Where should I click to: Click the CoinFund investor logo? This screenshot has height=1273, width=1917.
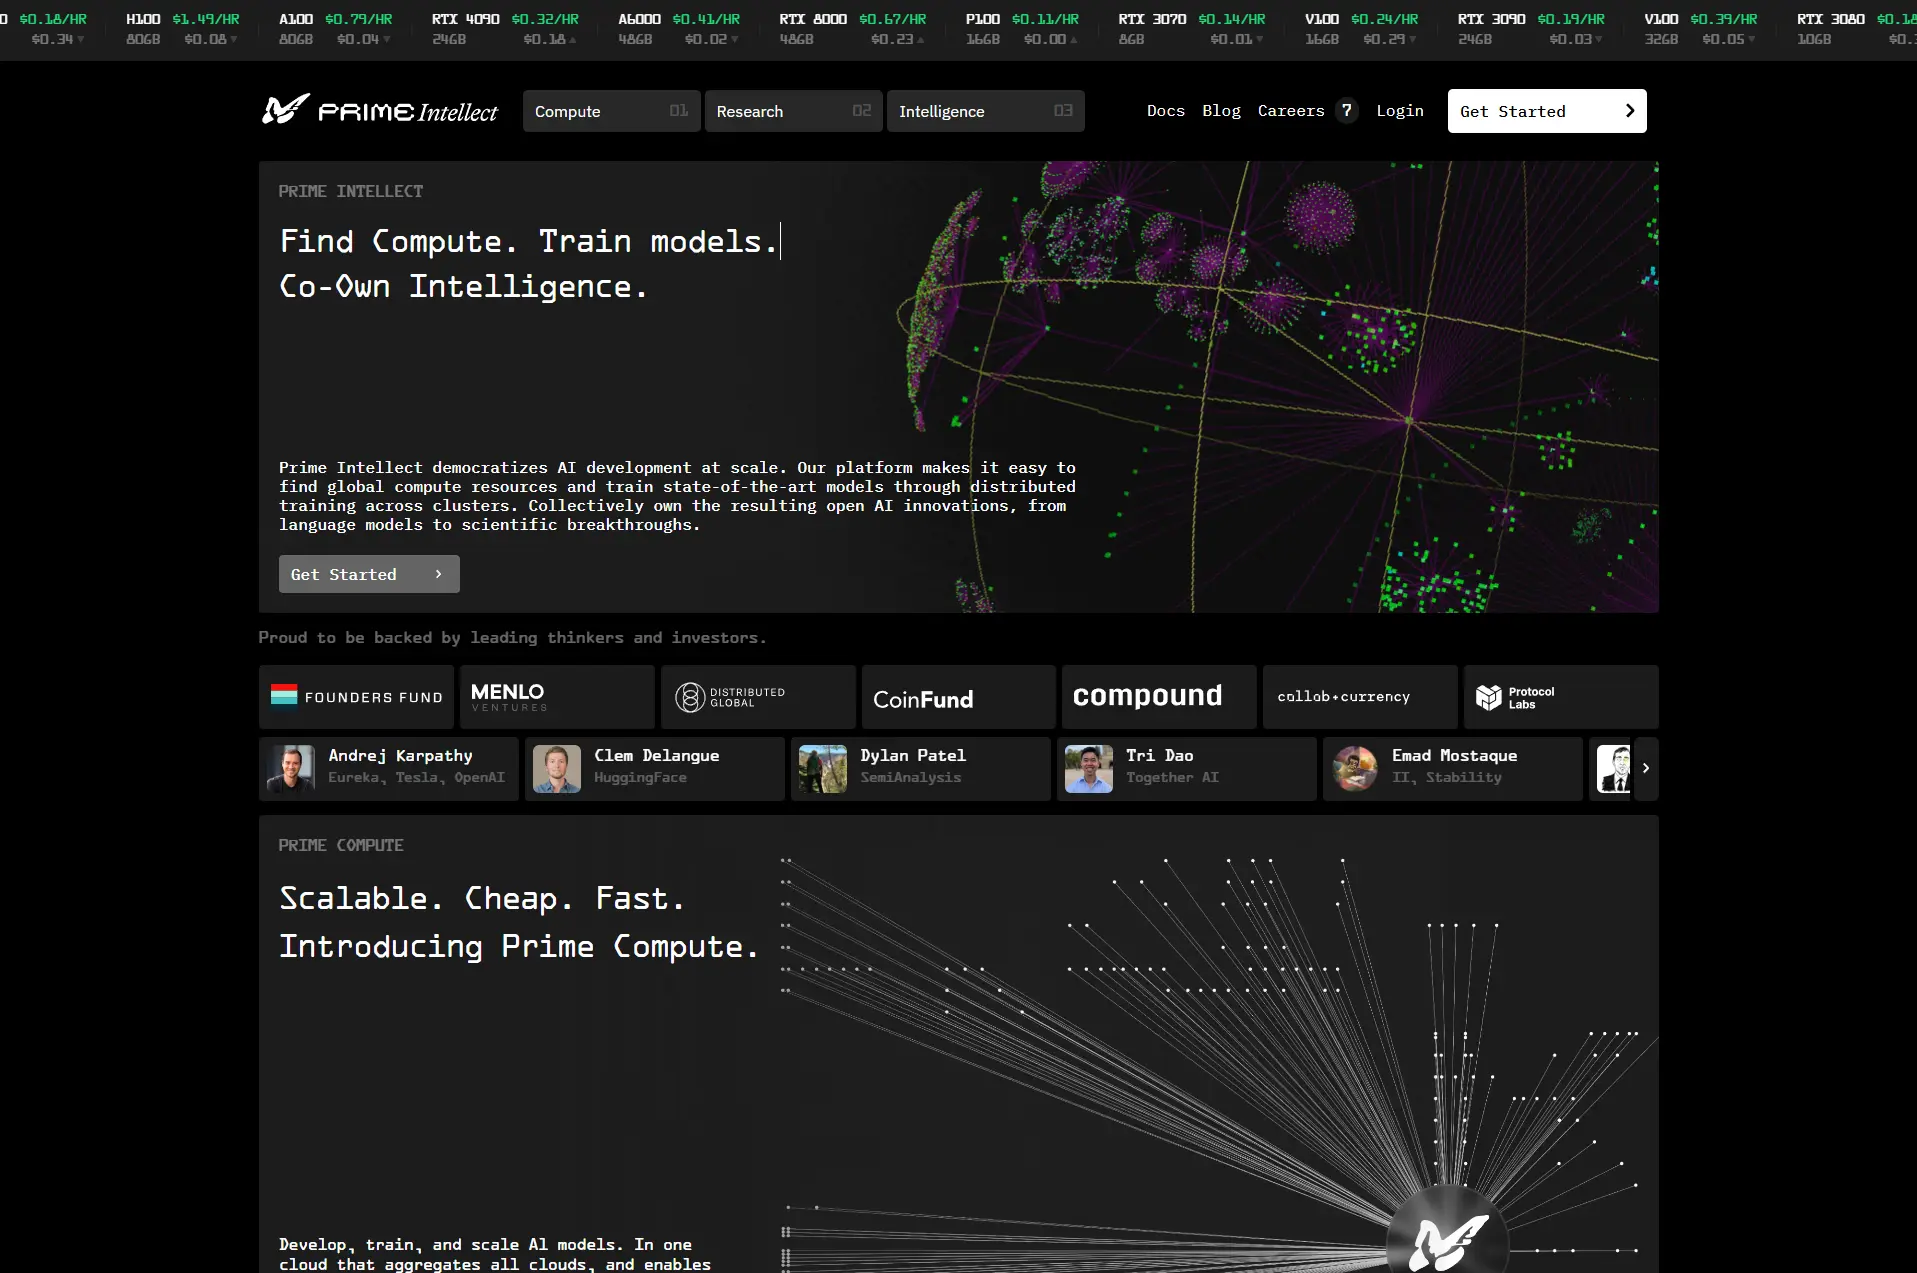pos(958,697)
